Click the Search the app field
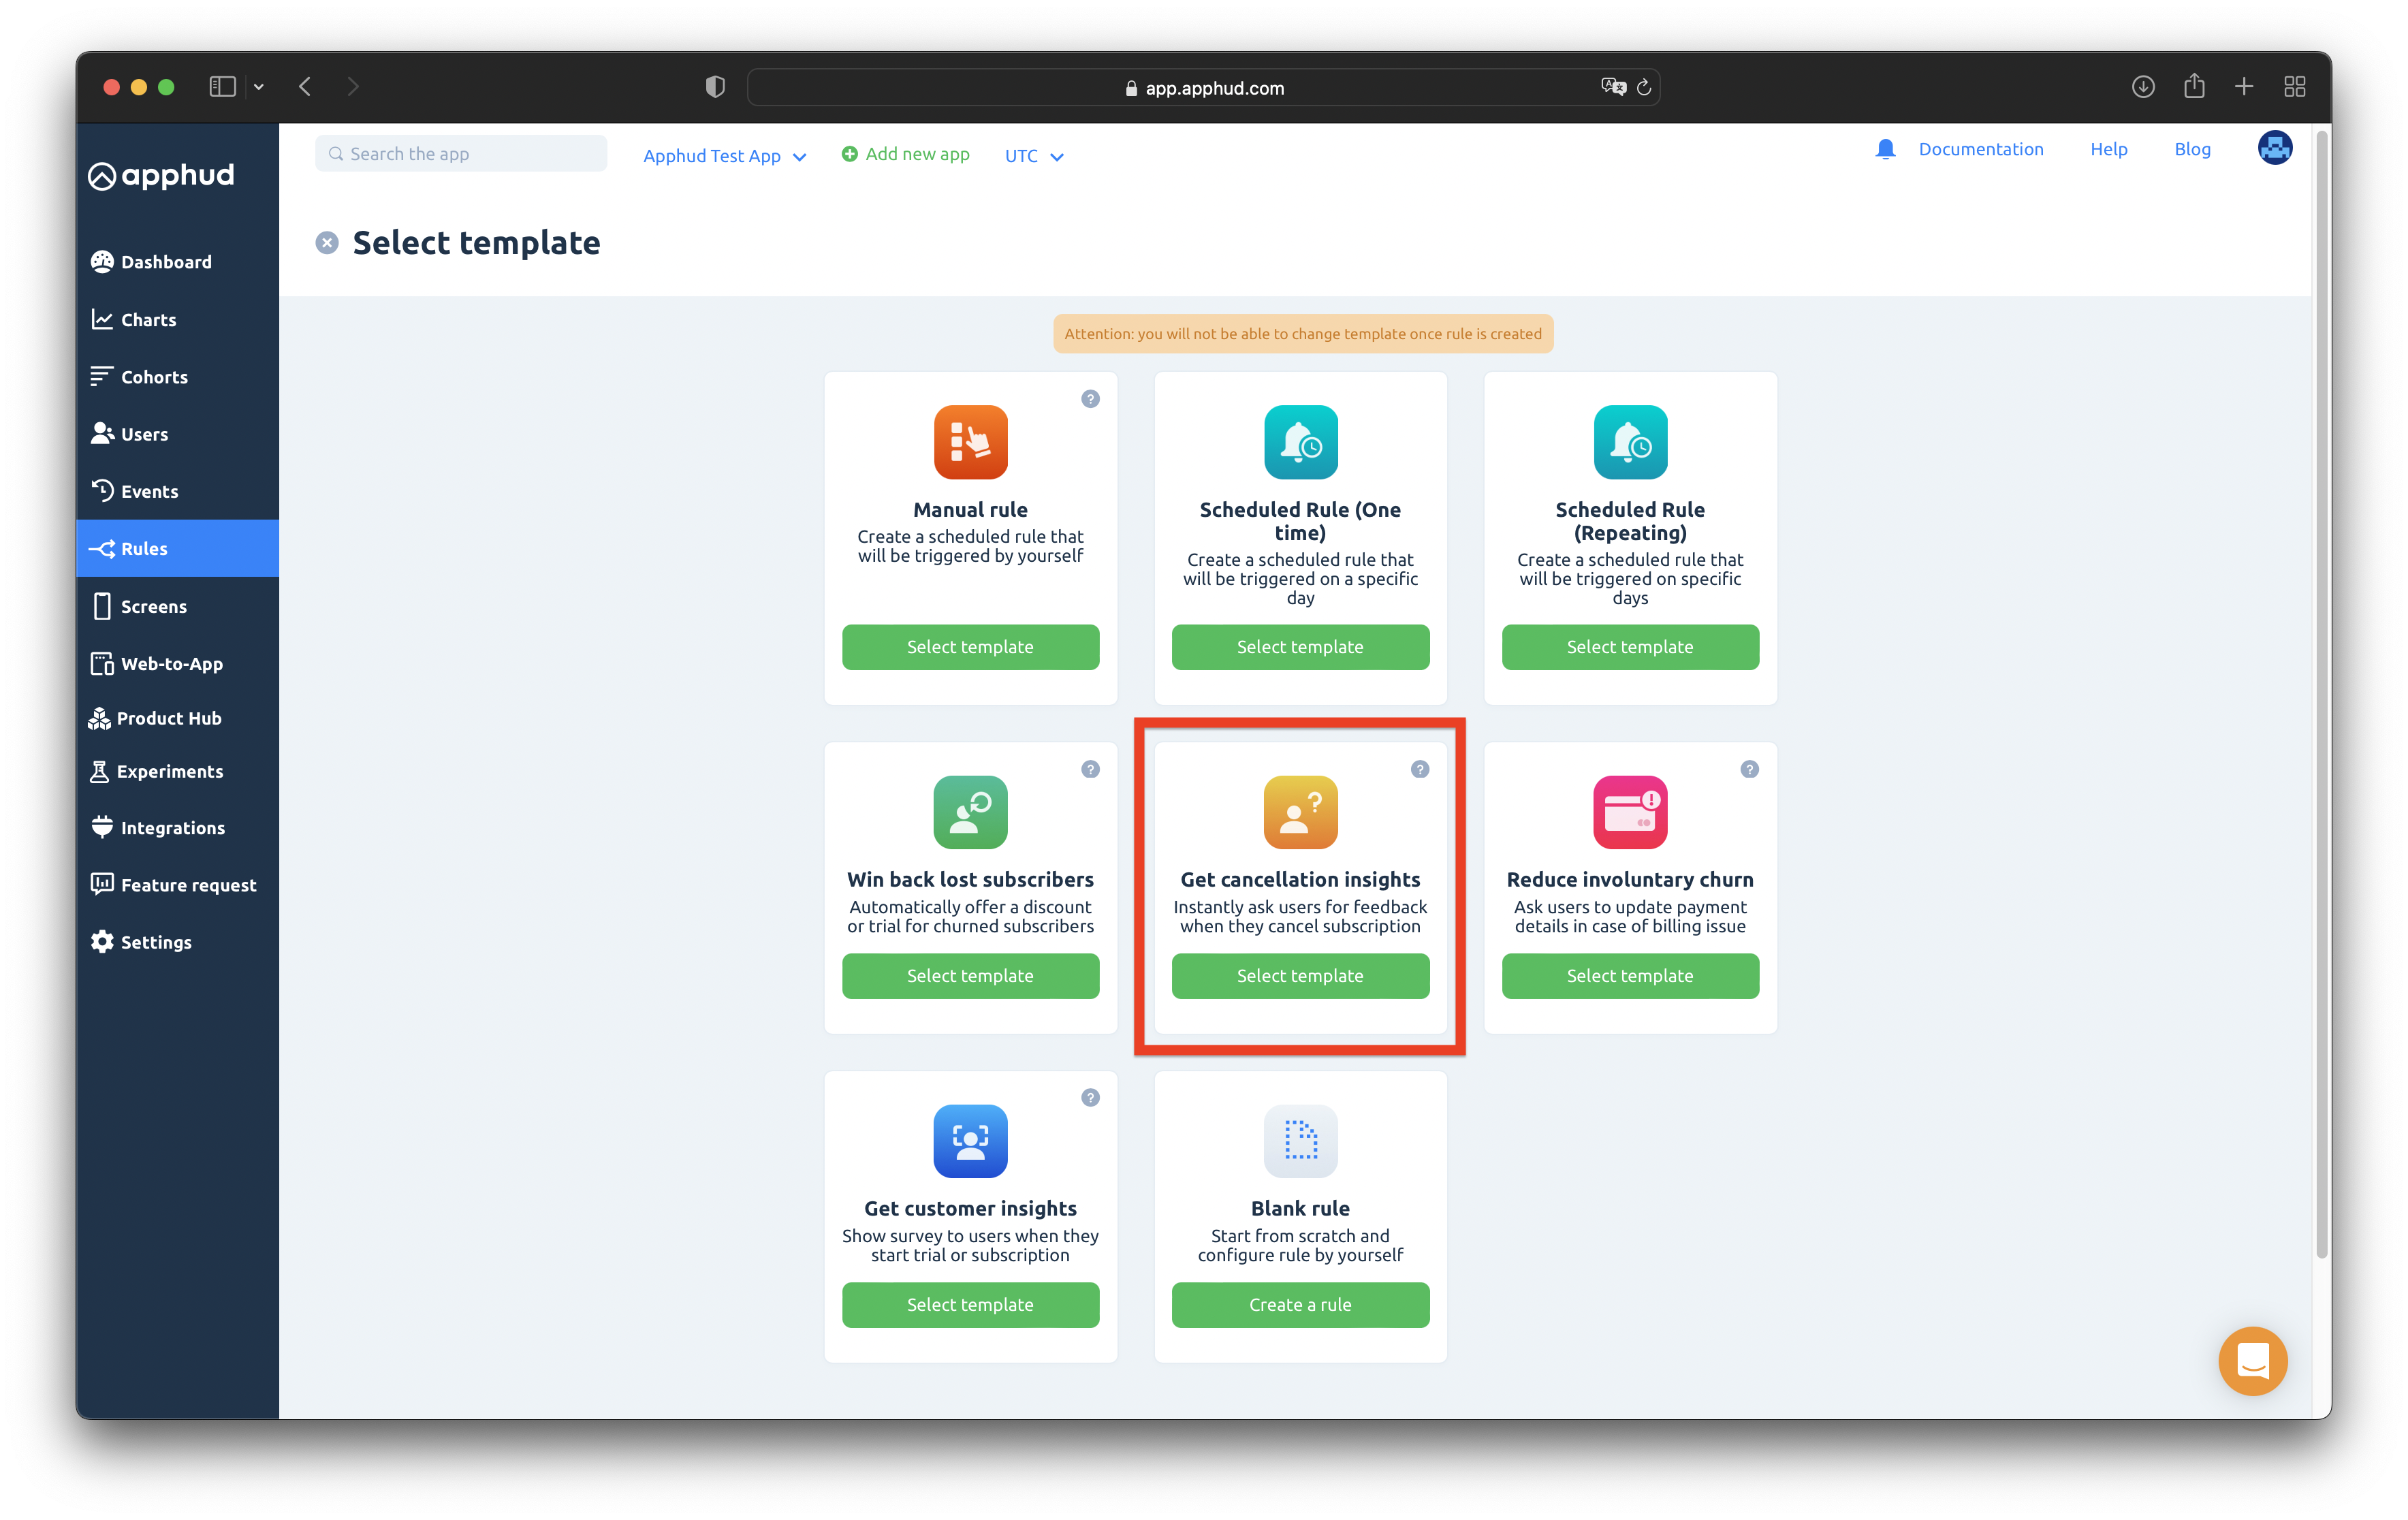 point(461,154)
